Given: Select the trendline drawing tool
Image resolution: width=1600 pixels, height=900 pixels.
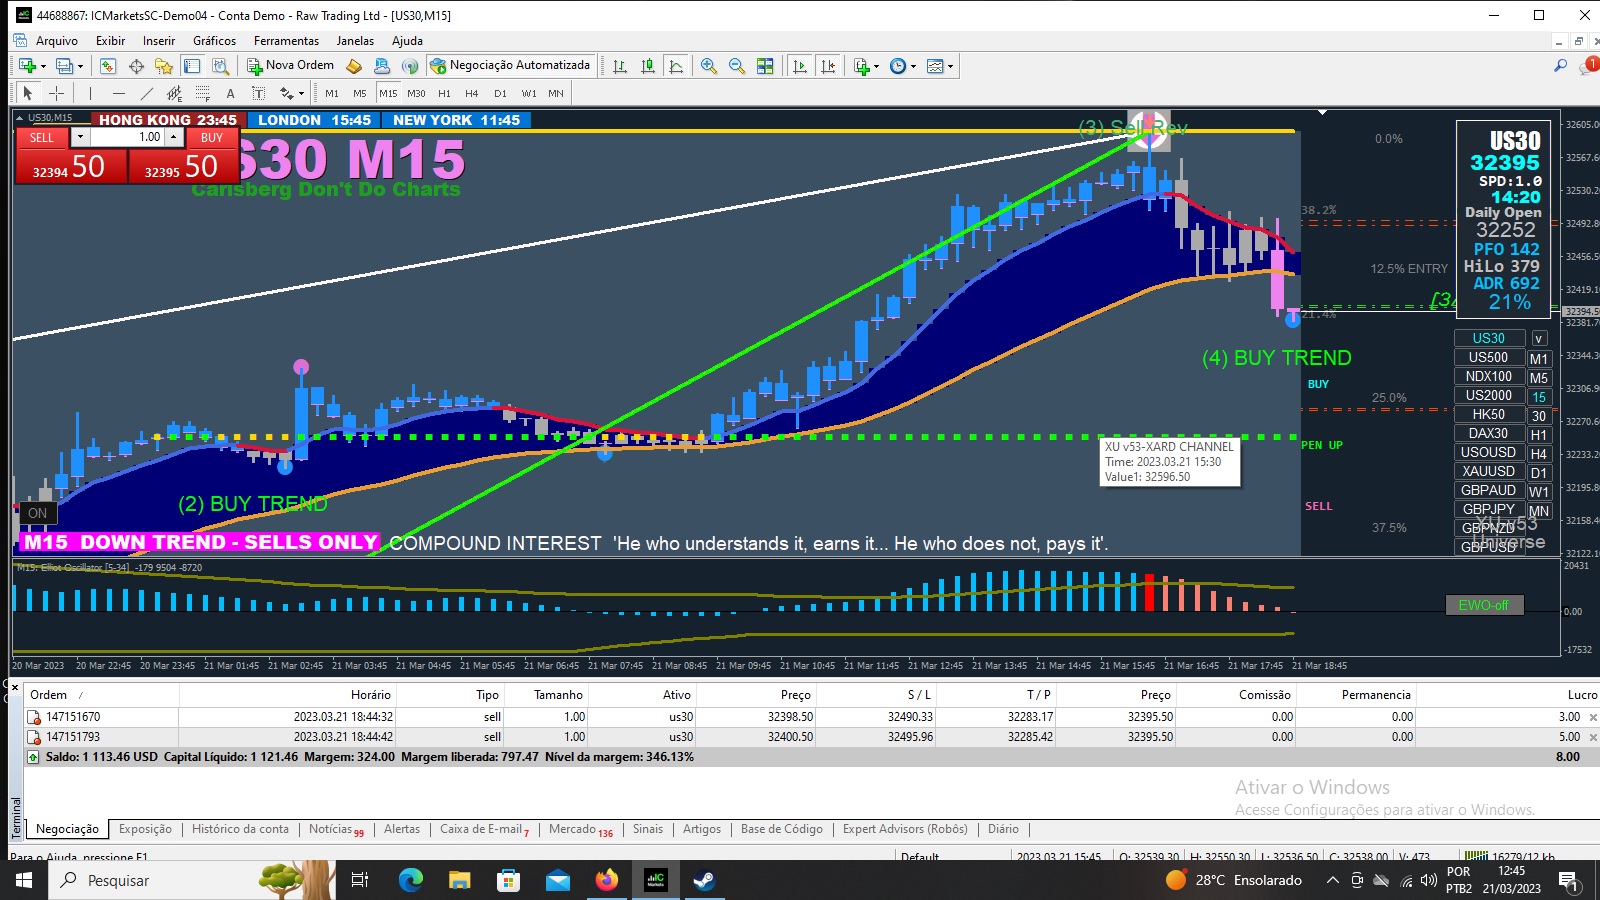Looking at the screenshot, I should pyautogui.click(x=147, y=93).
